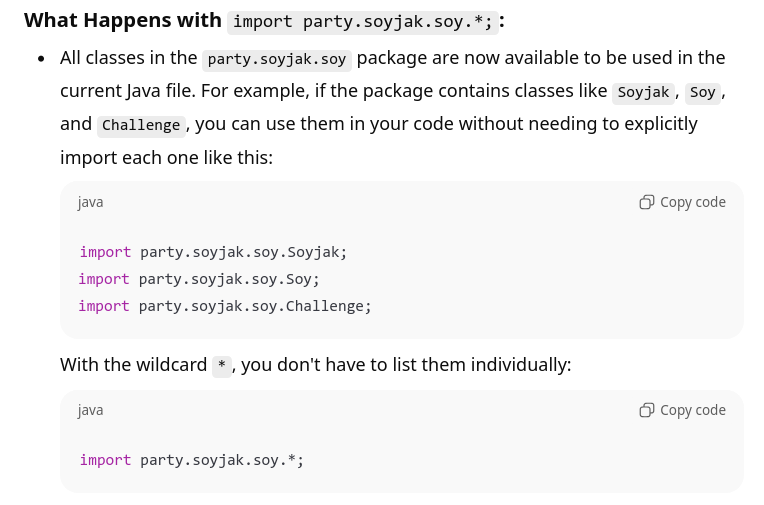The height and width of the screenshot is (505, 764).
Task: Click the inline "party.soyjak.soy" package name in the bullet
Action: pos(277,59)
